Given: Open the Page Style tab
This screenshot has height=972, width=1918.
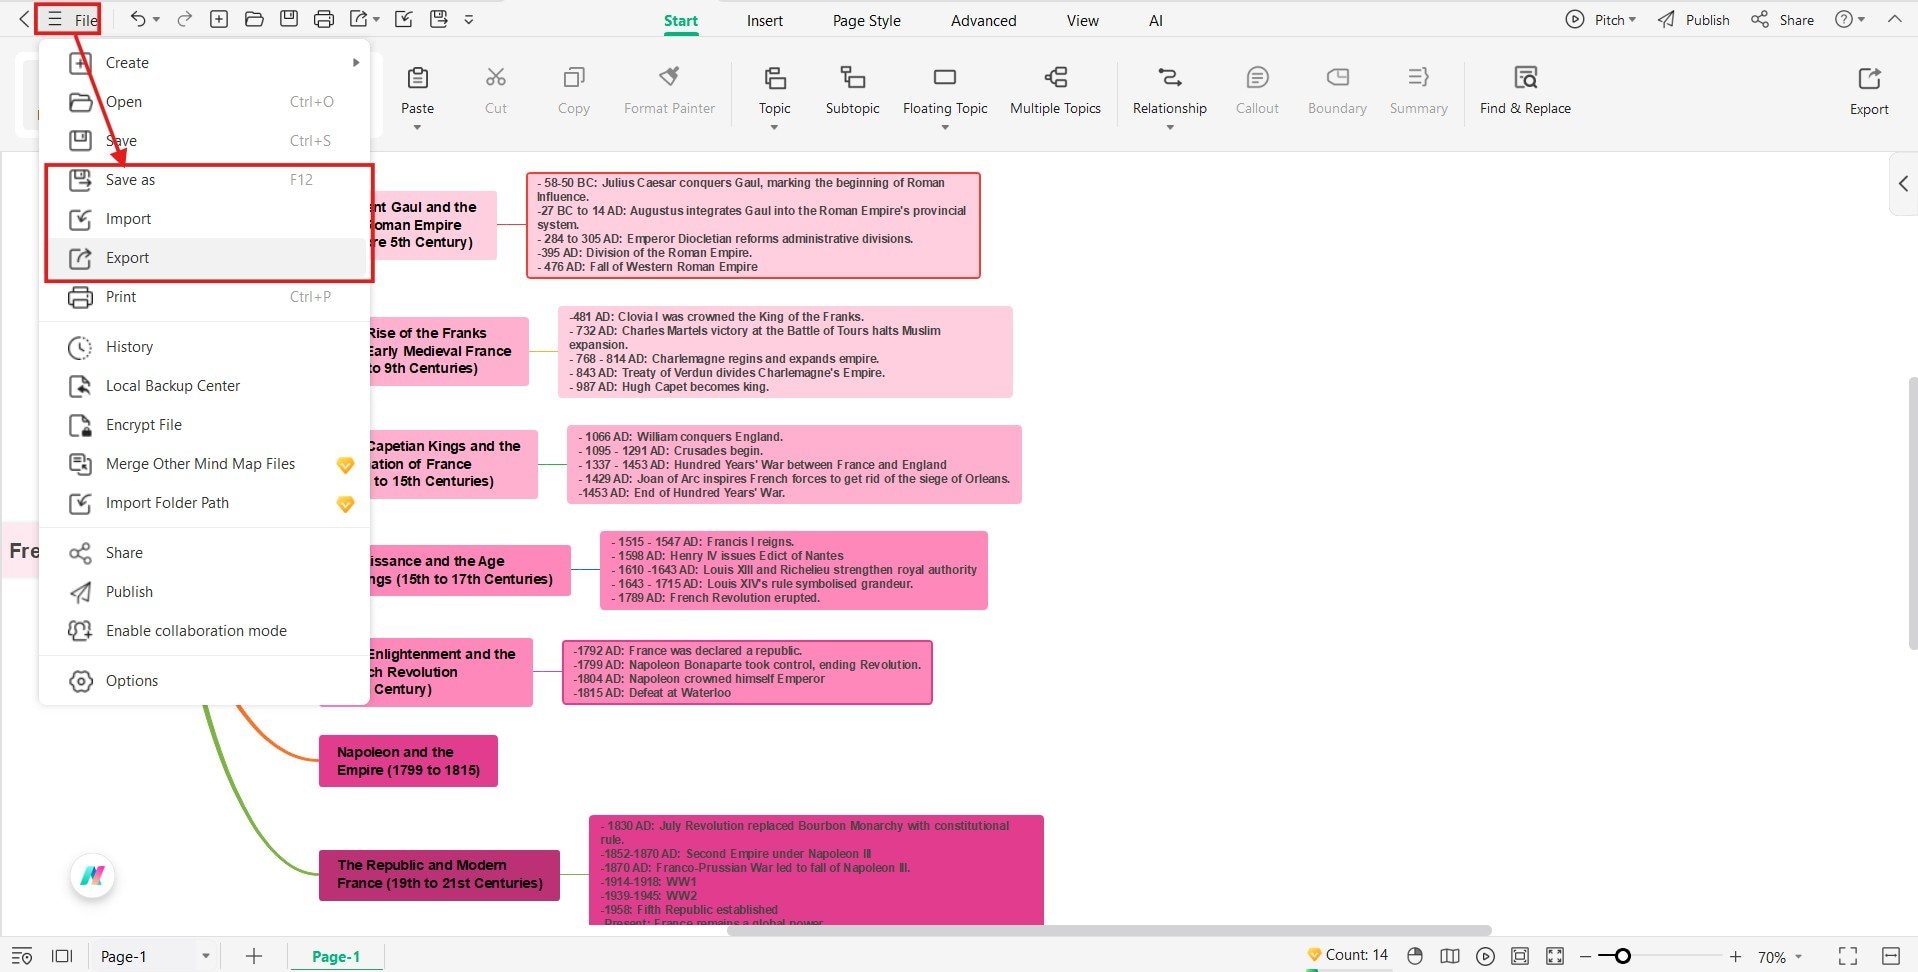Looking at the screenshot, I should pyautogui.click(x=865, y=20).
